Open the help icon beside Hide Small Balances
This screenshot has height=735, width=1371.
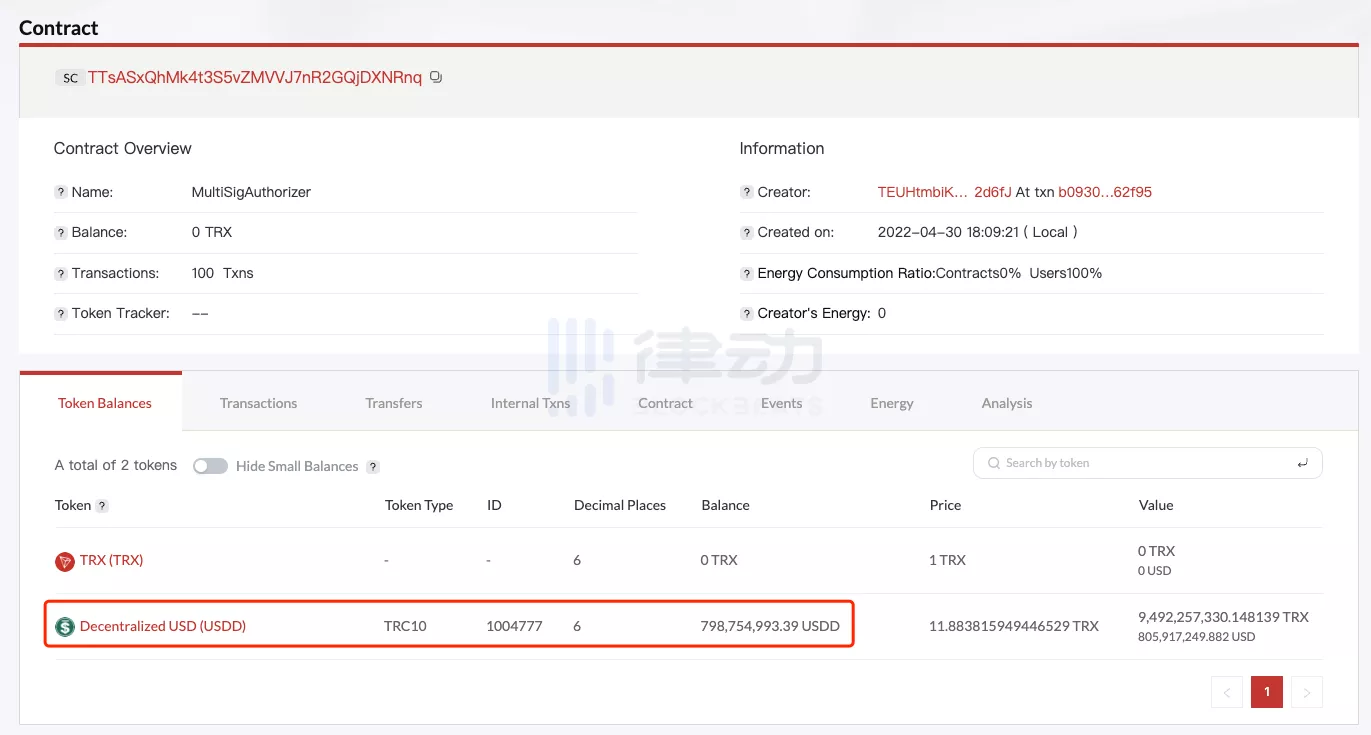click(373, 466)
